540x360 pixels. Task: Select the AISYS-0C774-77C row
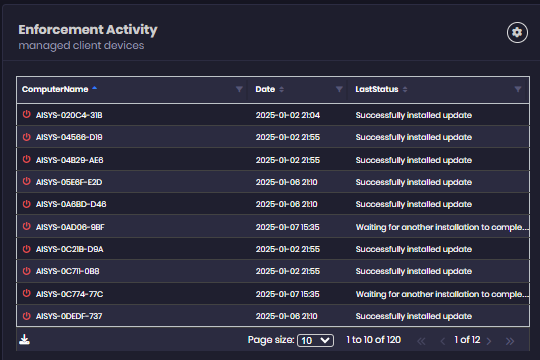pyautogui.click(x=273, y=294)
